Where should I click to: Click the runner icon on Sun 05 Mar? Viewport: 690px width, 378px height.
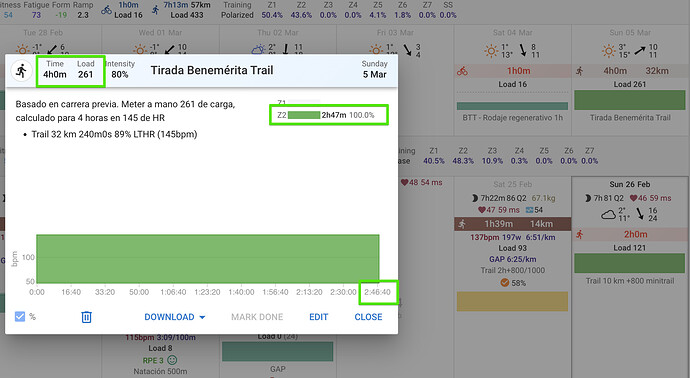[x=580, y=71]
